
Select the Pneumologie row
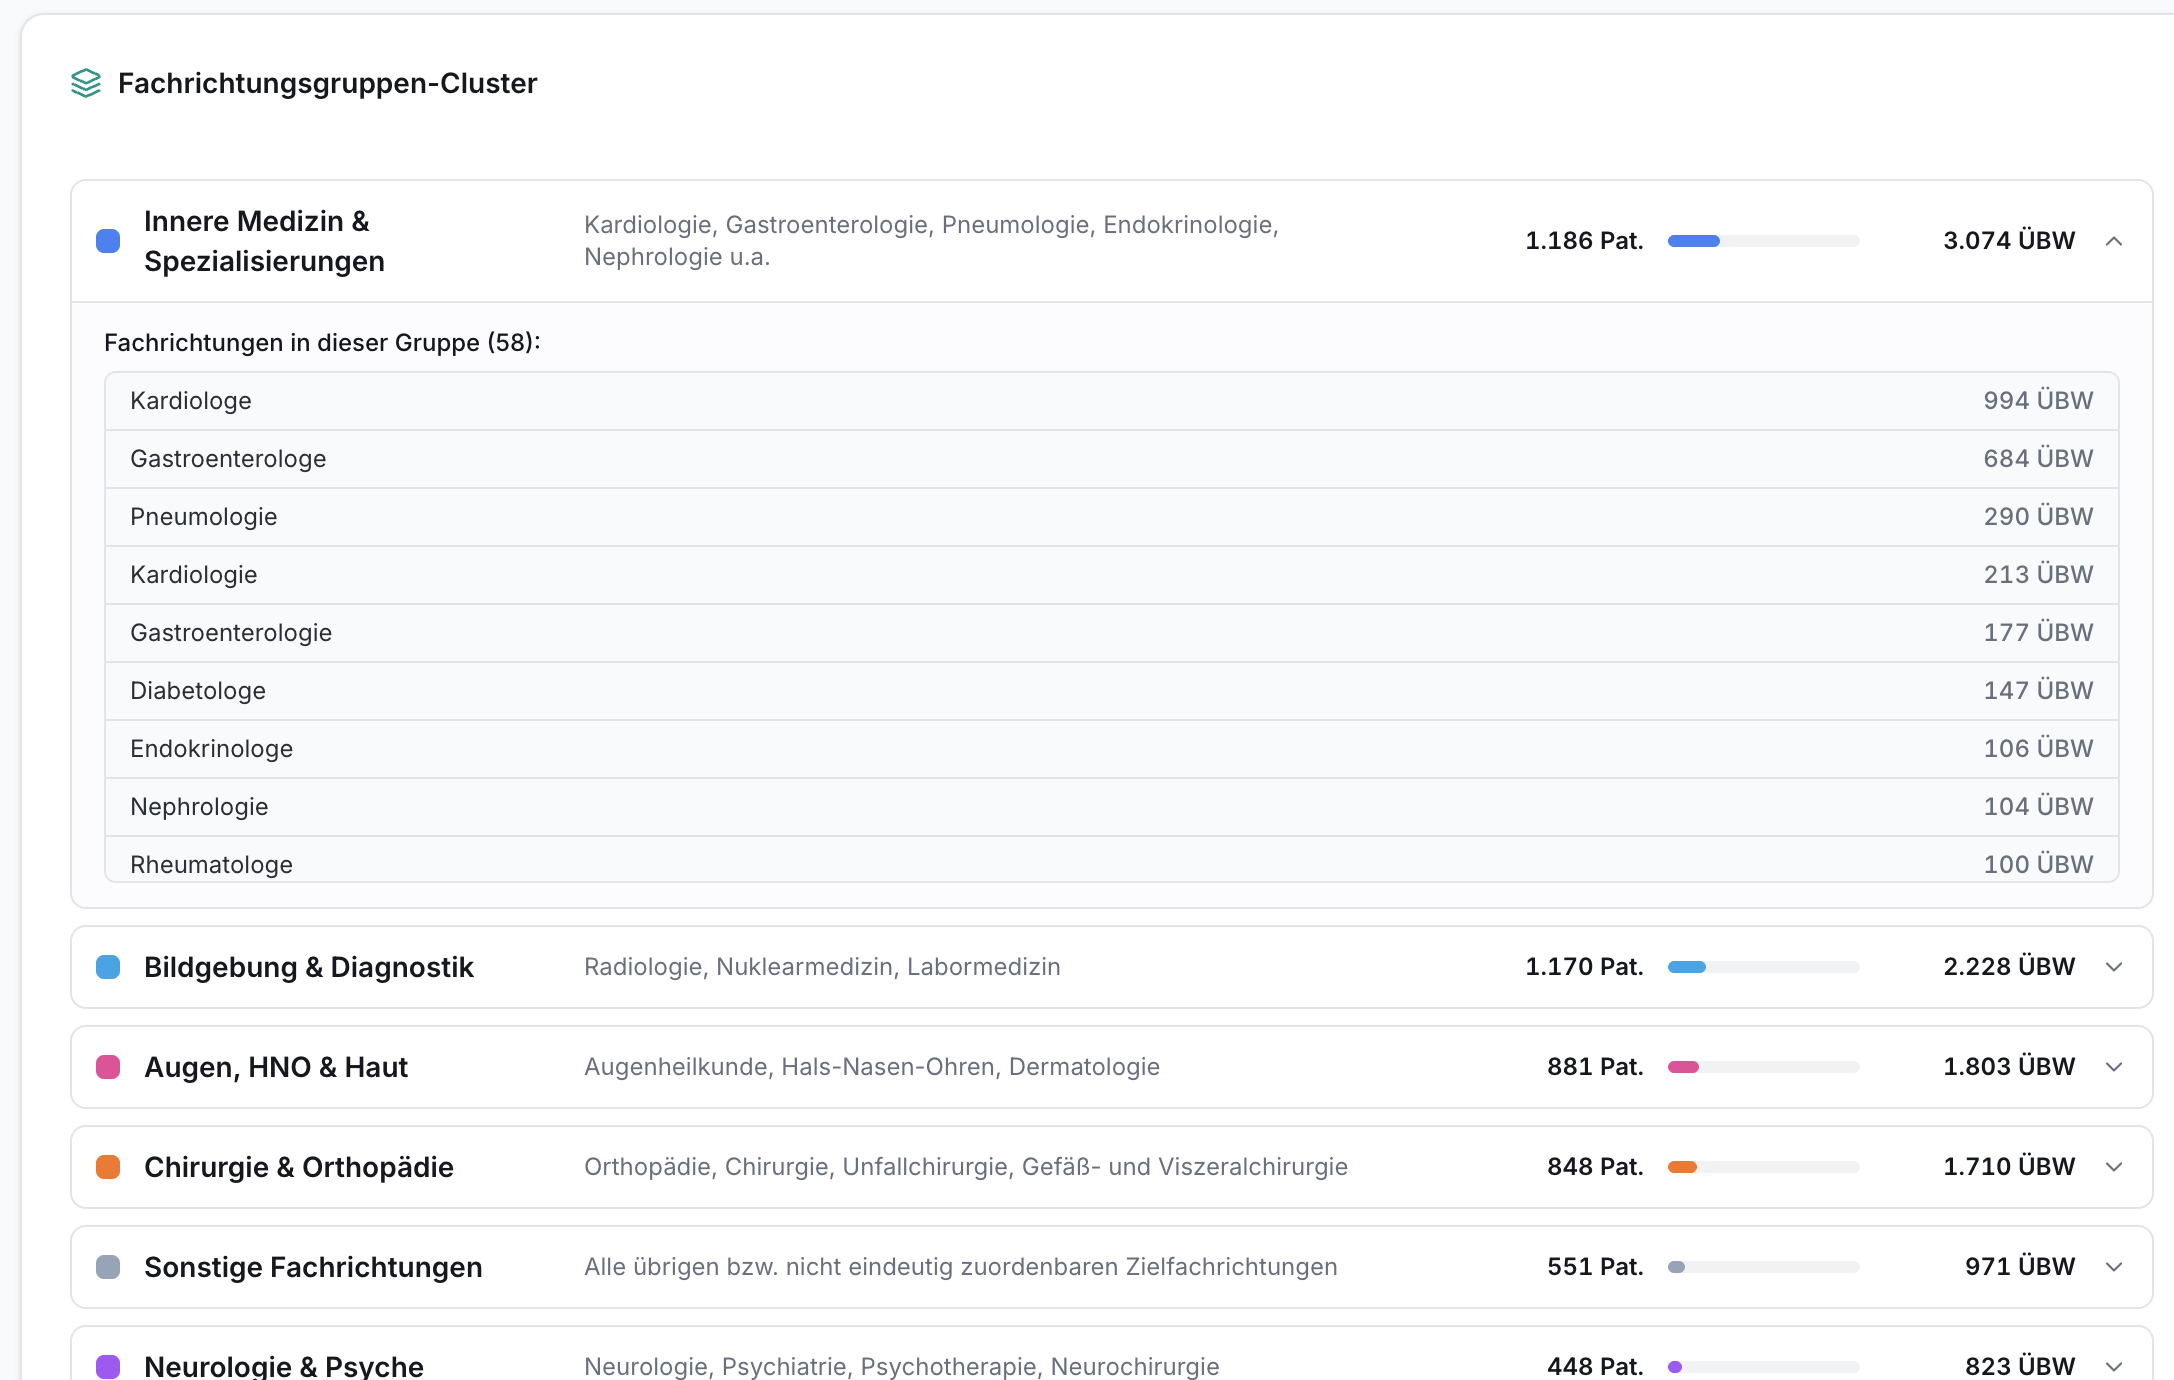point(1112,517)
